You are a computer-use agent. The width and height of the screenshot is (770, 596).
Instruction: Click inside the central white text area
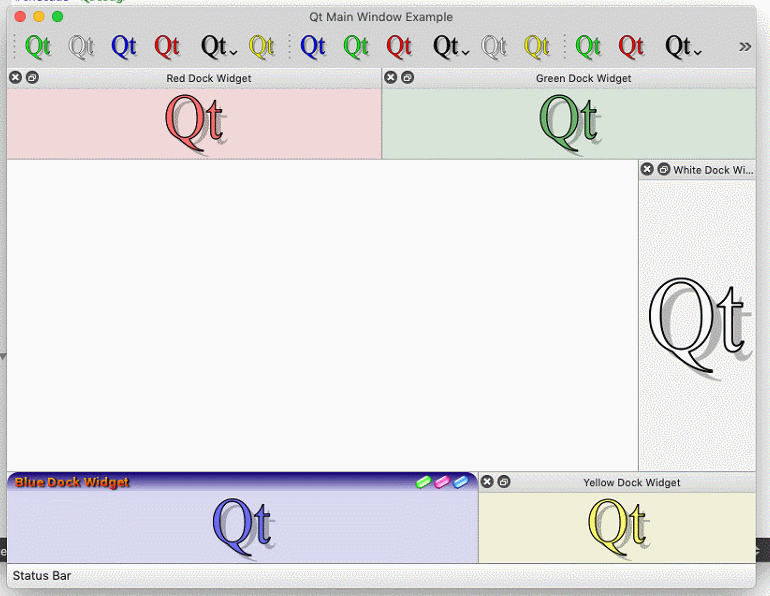point(322,315)
